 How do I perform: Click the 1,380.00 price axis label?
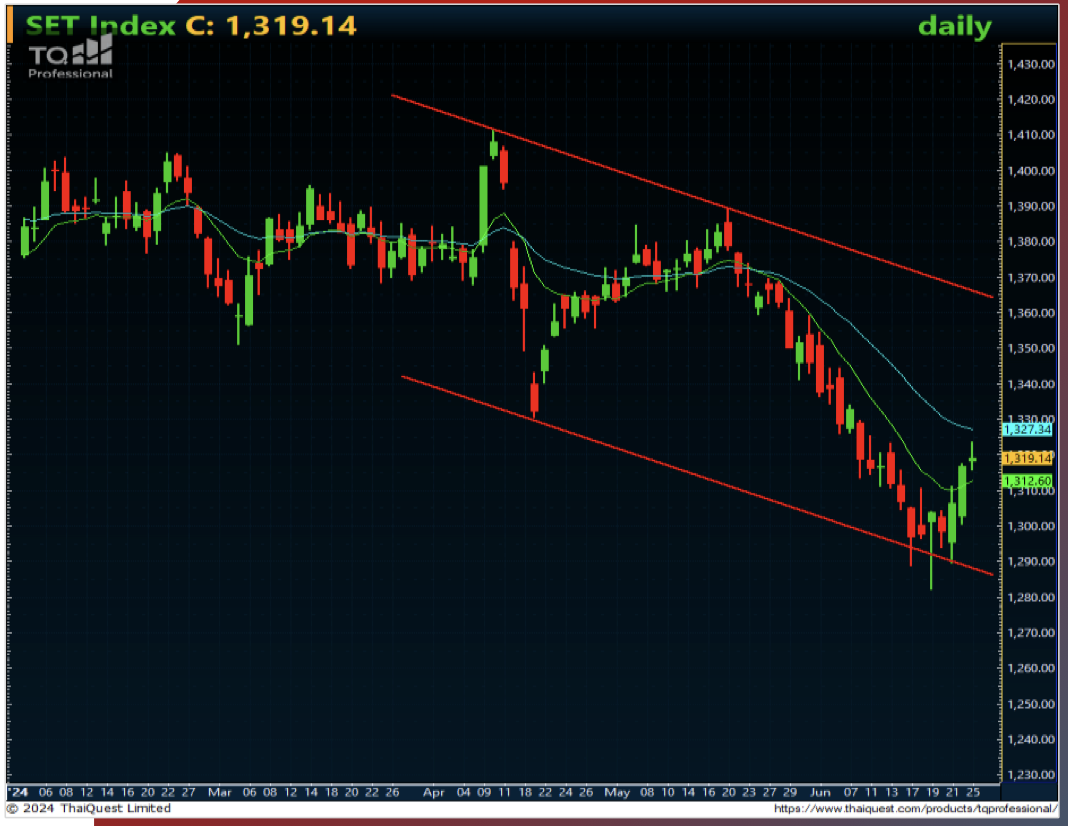(x=1031, y=242)
